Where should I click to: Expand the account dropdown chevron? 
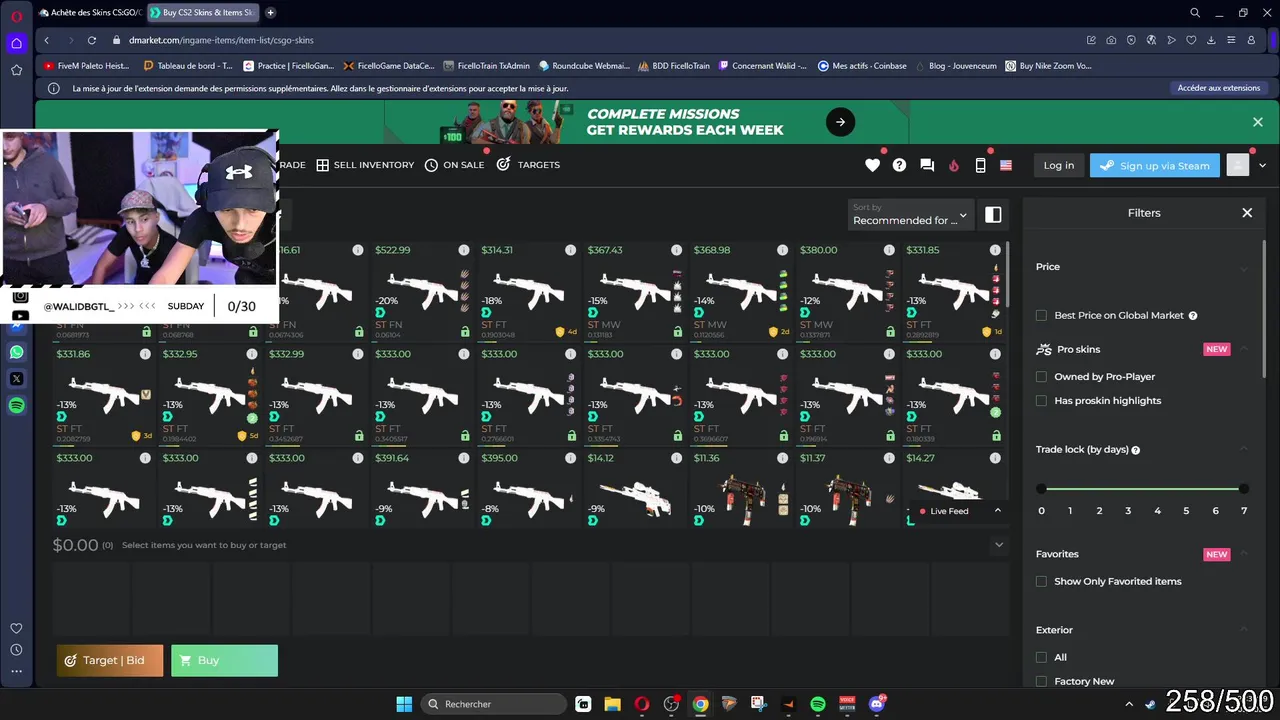[x=1263, y=165]
